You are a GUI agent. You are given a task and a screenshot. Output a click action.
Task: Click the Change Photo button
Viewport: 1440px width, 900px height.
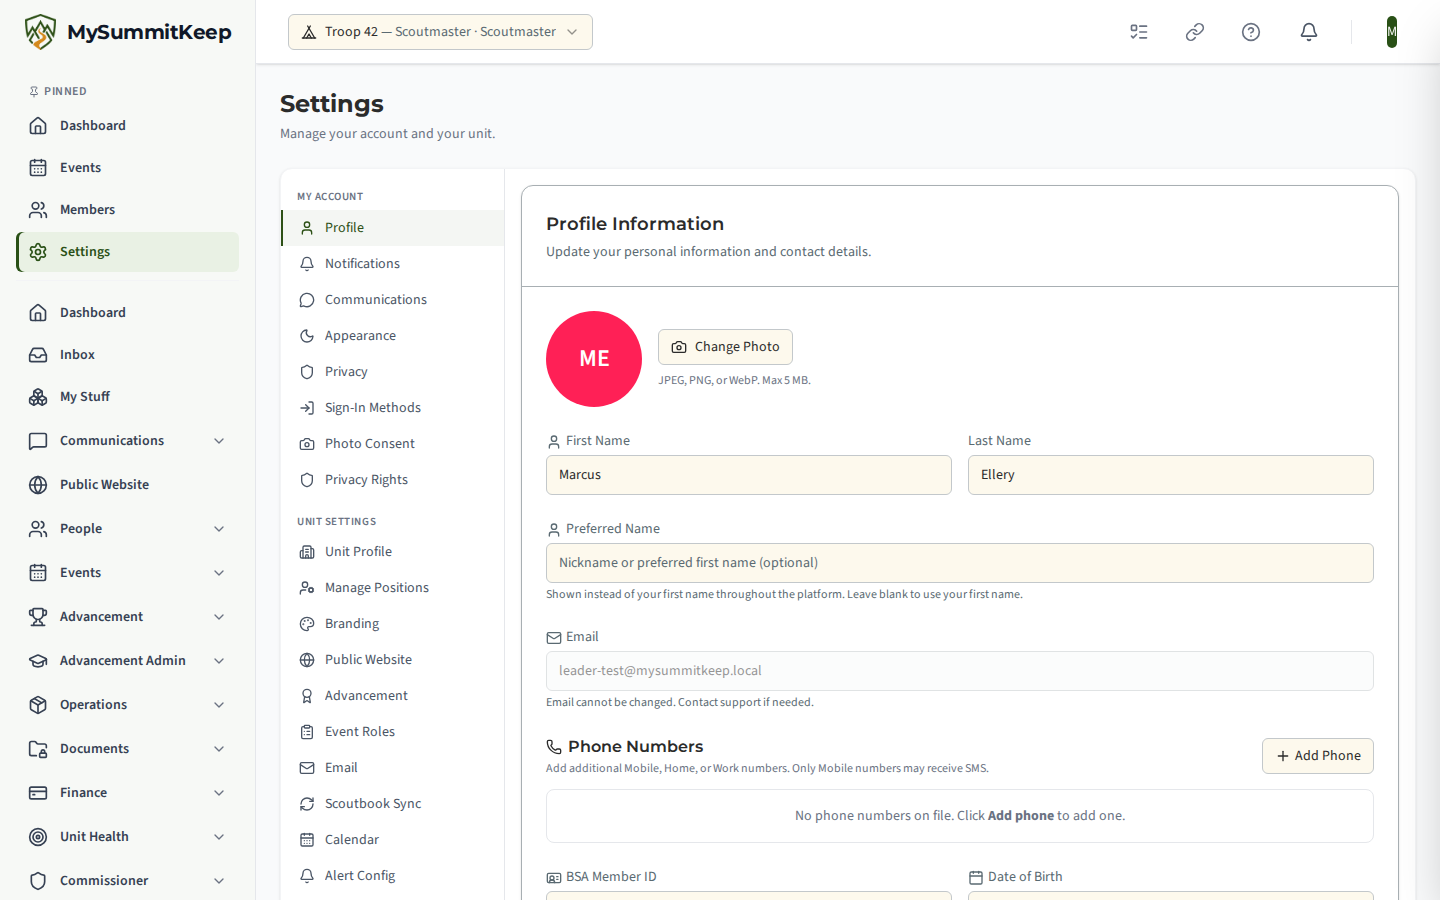pos(725,347)
